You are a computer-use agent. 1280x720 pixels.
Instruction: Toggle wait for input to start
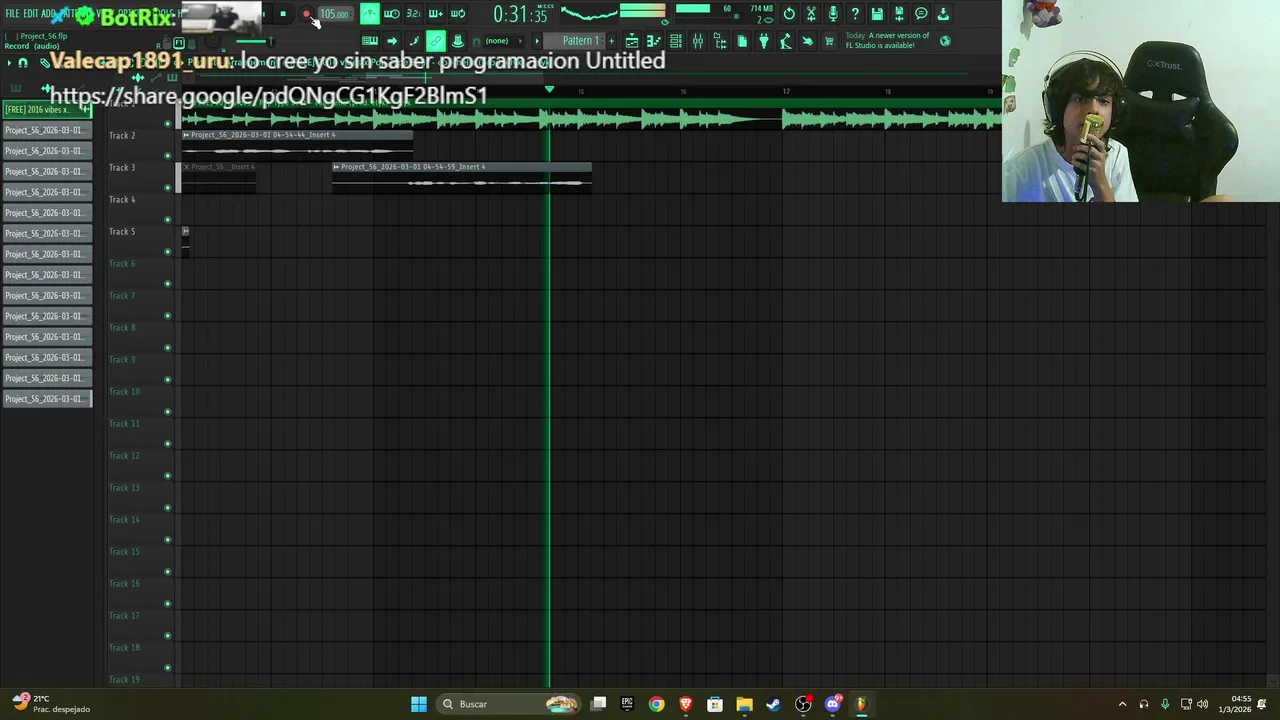tap(392, 14)
